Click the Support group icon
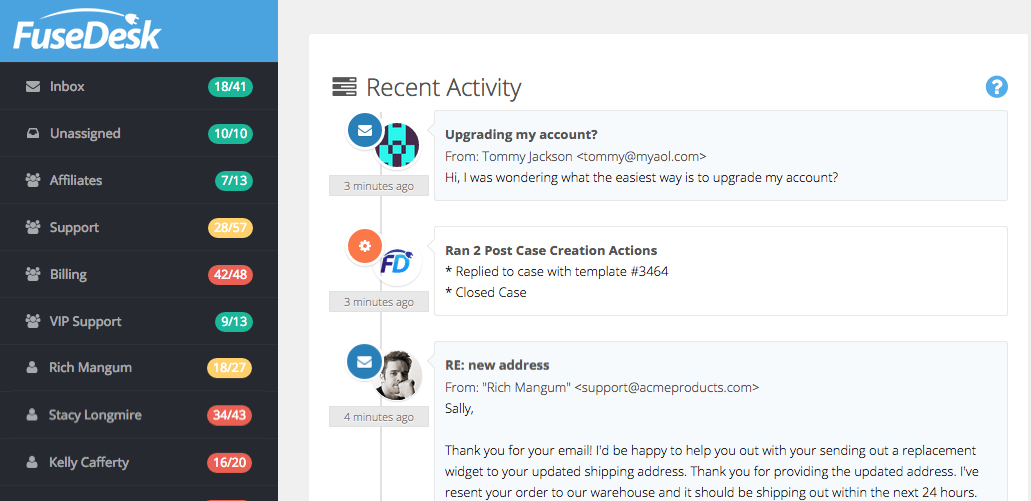 33,227
